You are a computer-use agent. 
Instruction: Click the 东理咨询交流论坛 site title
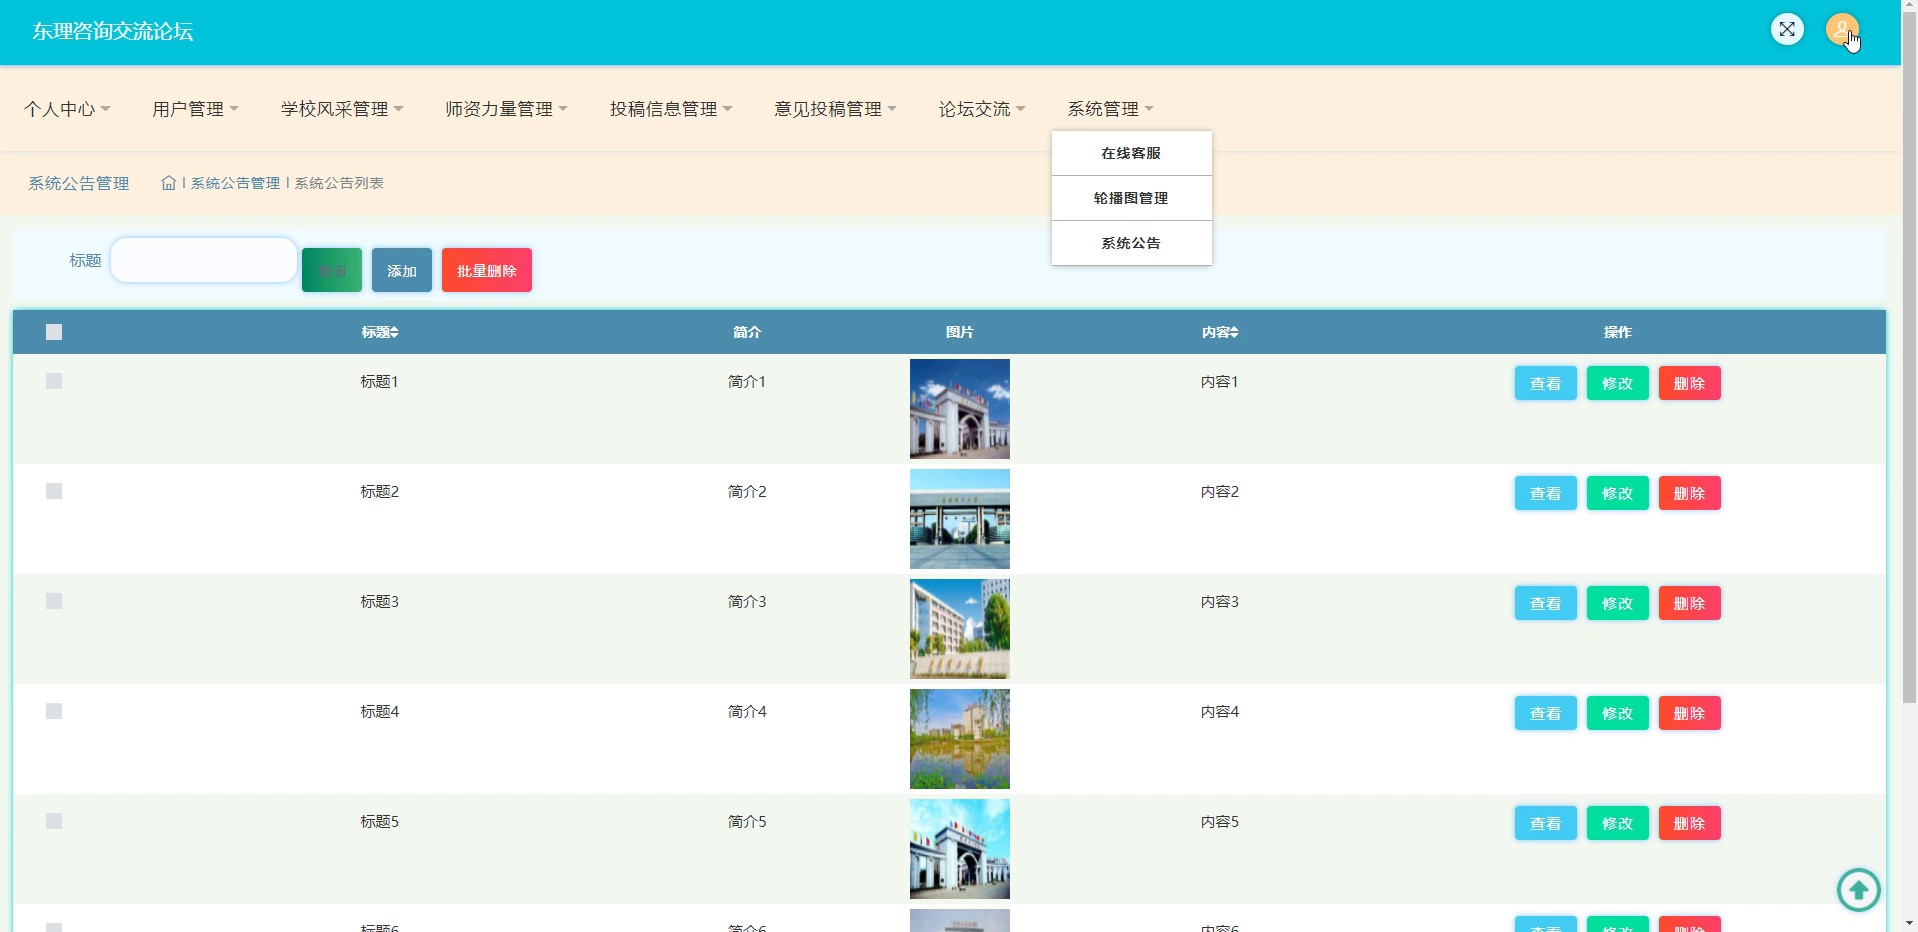[112, 31]
